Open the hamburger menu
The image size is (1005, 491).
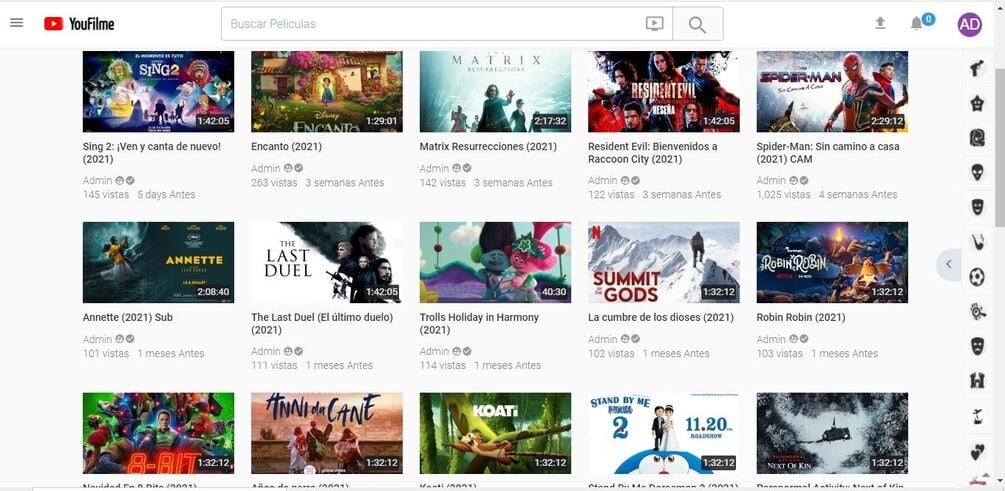[x=17, y=23]
